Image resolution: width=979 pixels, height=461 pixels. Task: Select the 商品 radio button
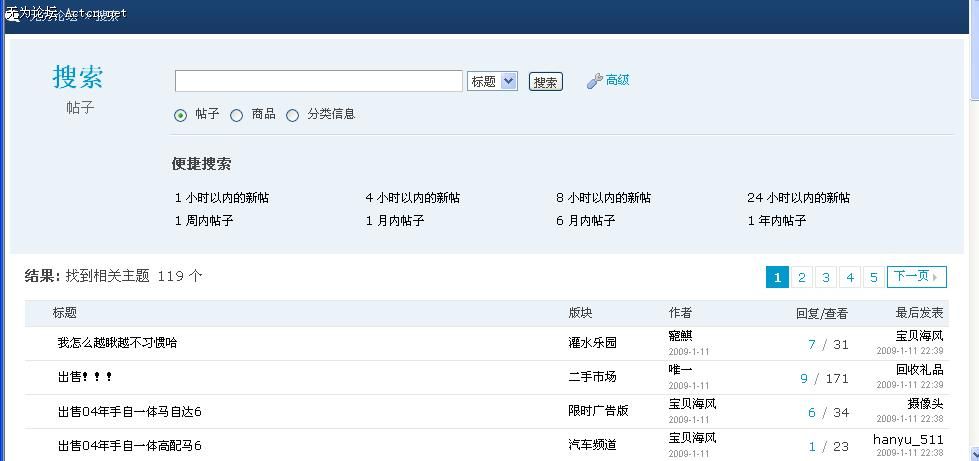point(236,116)
